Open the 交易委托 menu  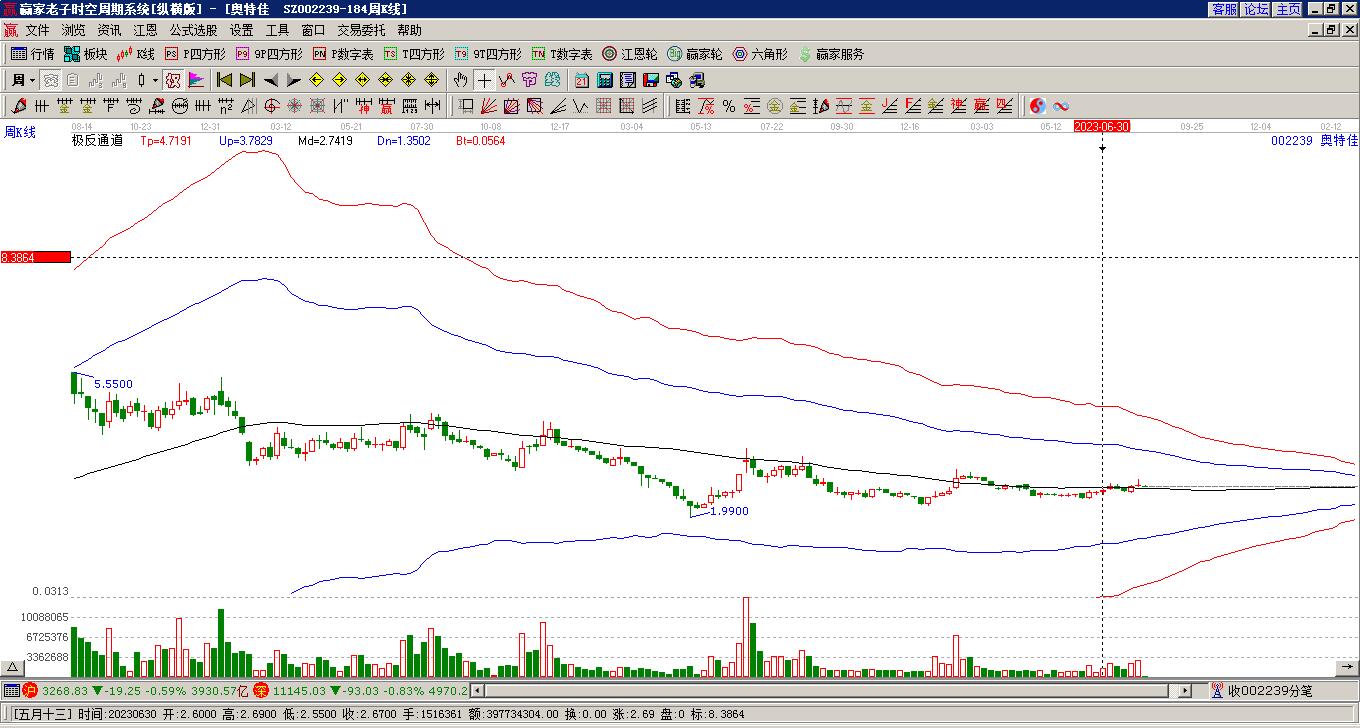pos(361,31)
